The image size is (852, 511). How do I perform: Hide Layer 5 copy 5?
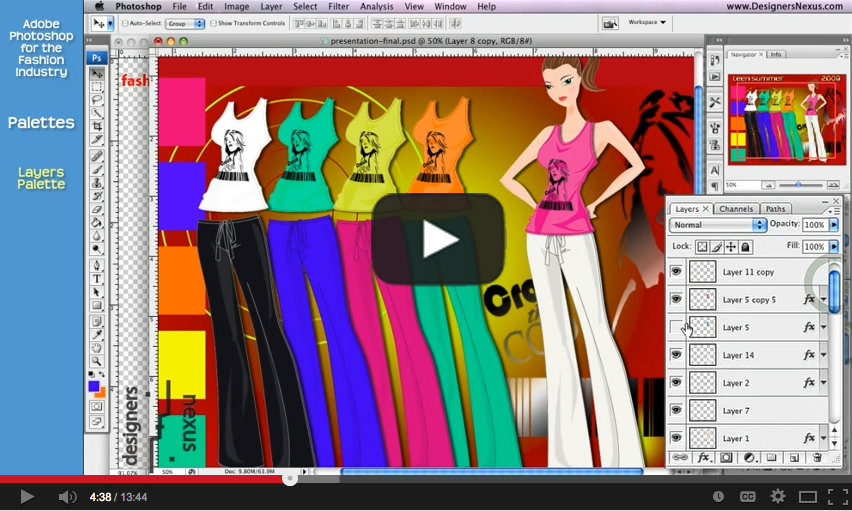[676, 299]
